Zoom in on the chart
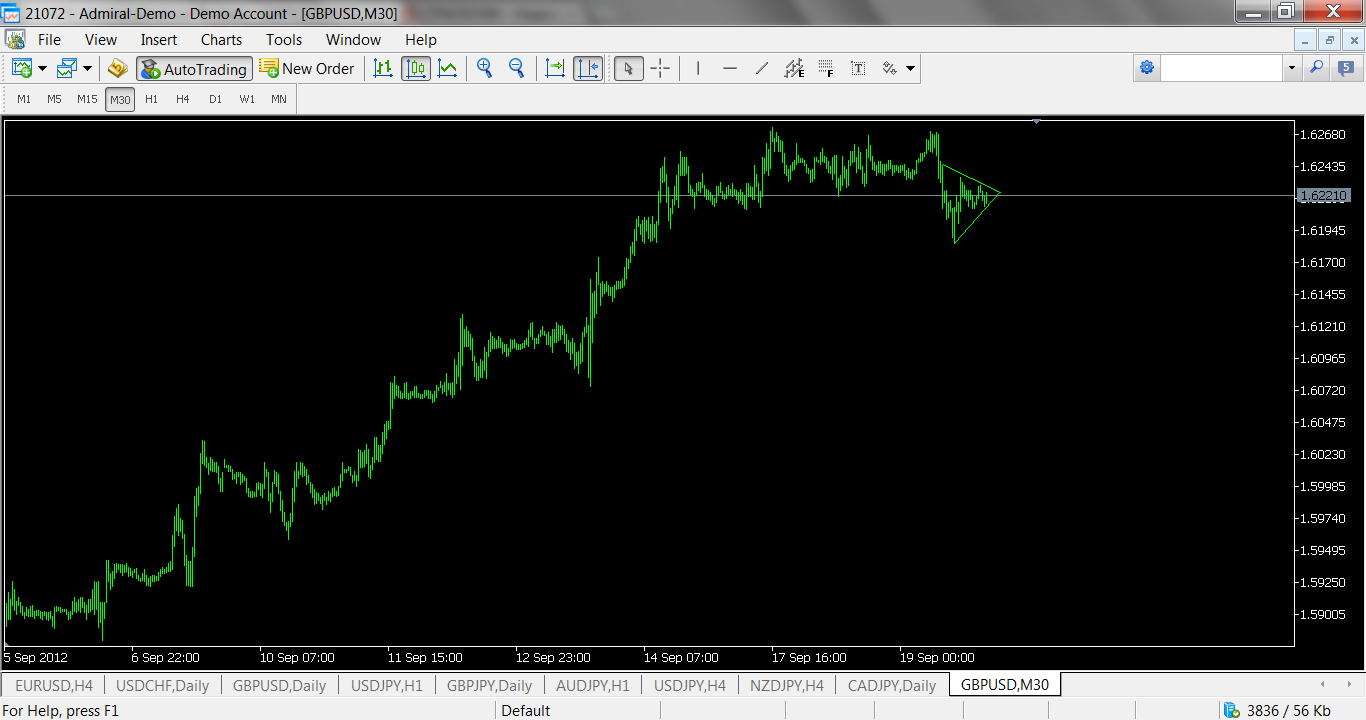The height and width of the screenshot is (720, 1366). tap(485, 69)
